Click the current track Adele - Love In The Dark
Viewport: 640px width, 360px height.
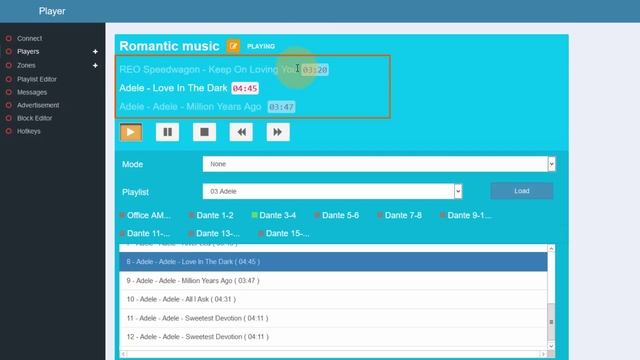point(173,88)
